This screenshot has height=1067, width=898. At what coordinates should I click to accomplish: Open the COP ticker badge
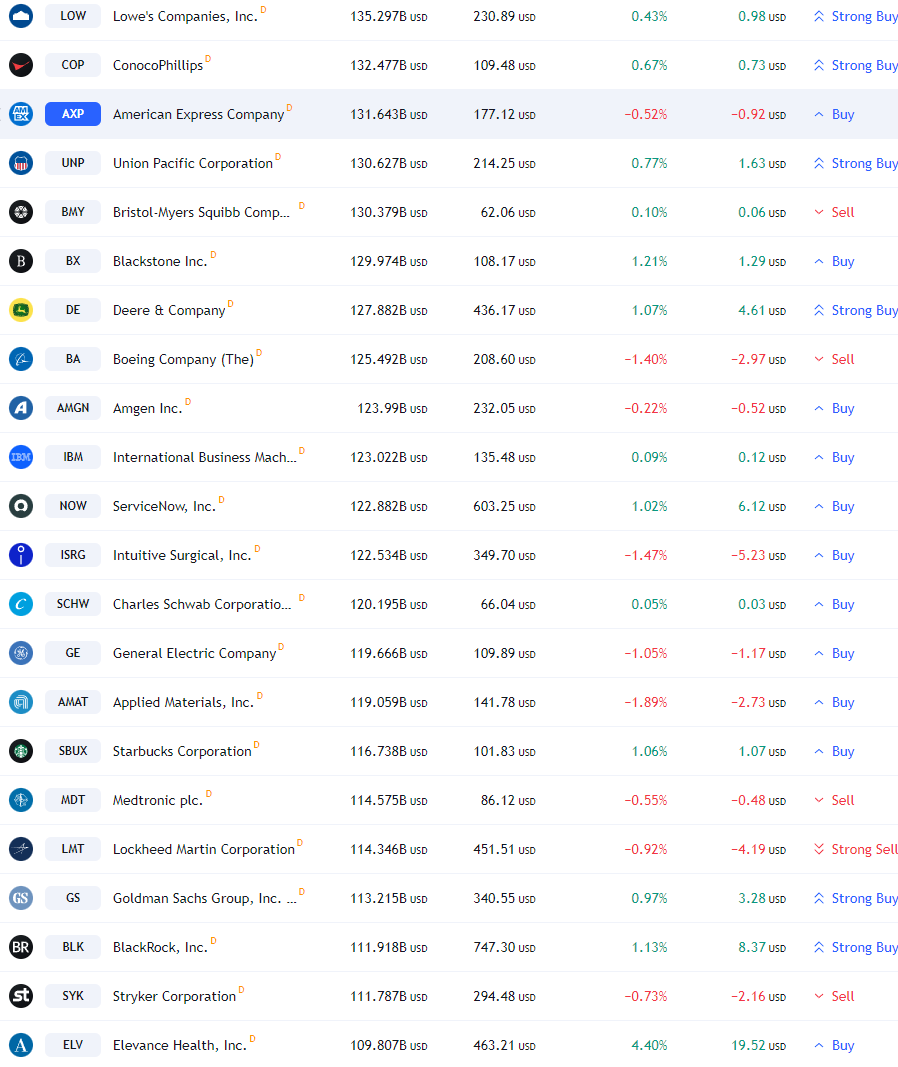click(x=73, y=65)
